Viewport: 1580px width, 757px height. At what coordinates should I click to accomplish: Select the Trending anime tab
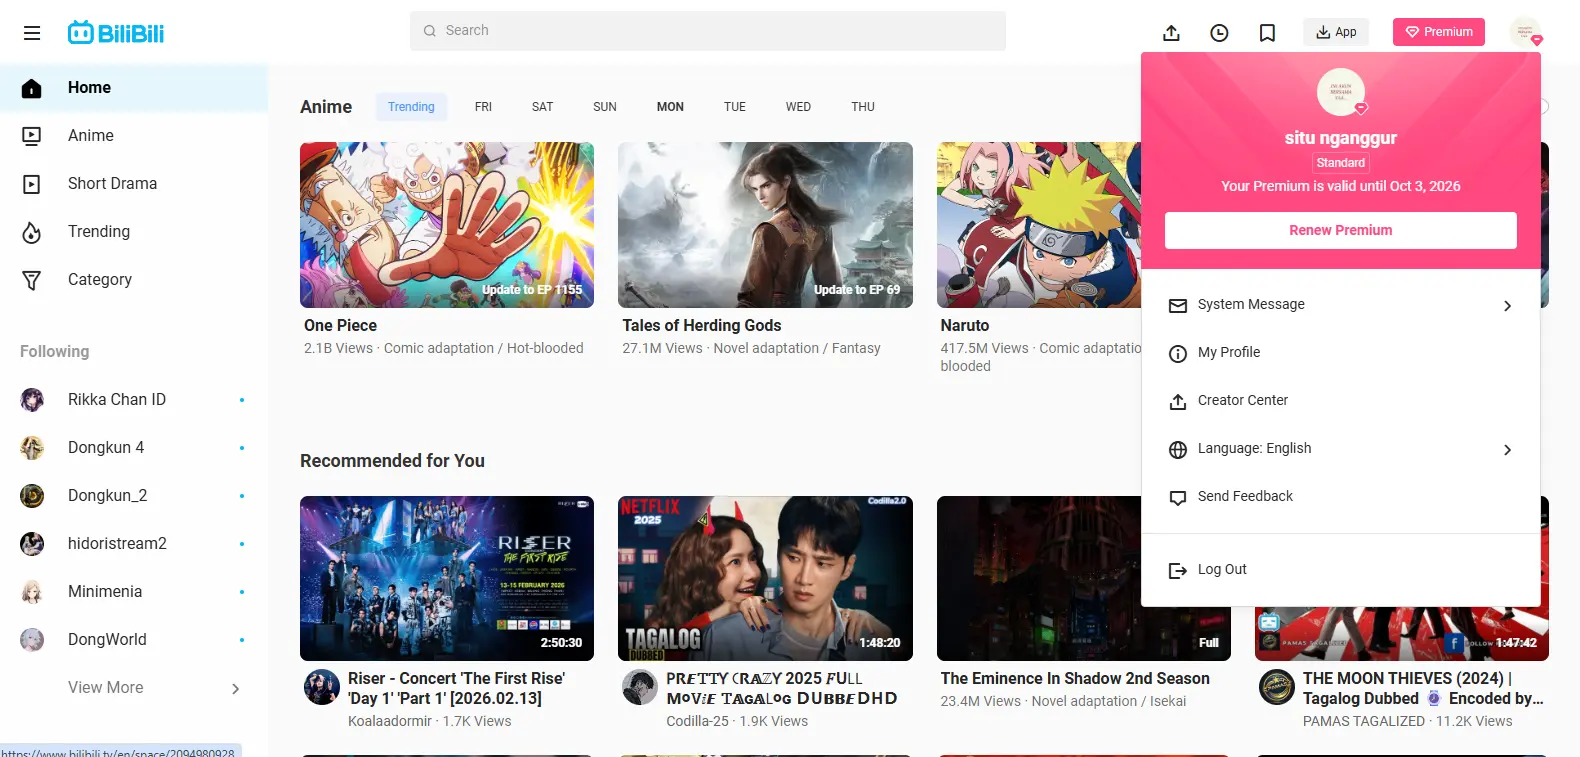click(x=411, y=107)
